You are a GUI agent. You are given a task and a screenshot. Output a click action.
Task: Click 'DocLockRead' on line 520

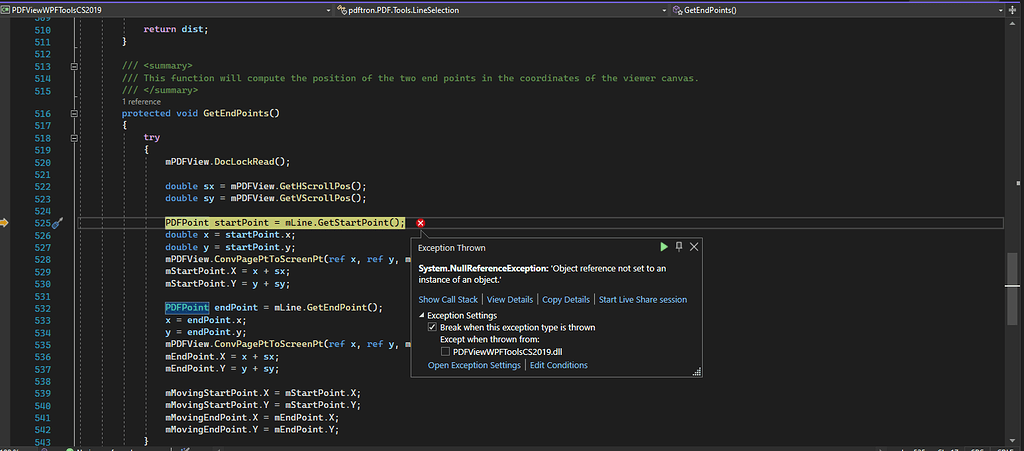click(x=244, y=162)
